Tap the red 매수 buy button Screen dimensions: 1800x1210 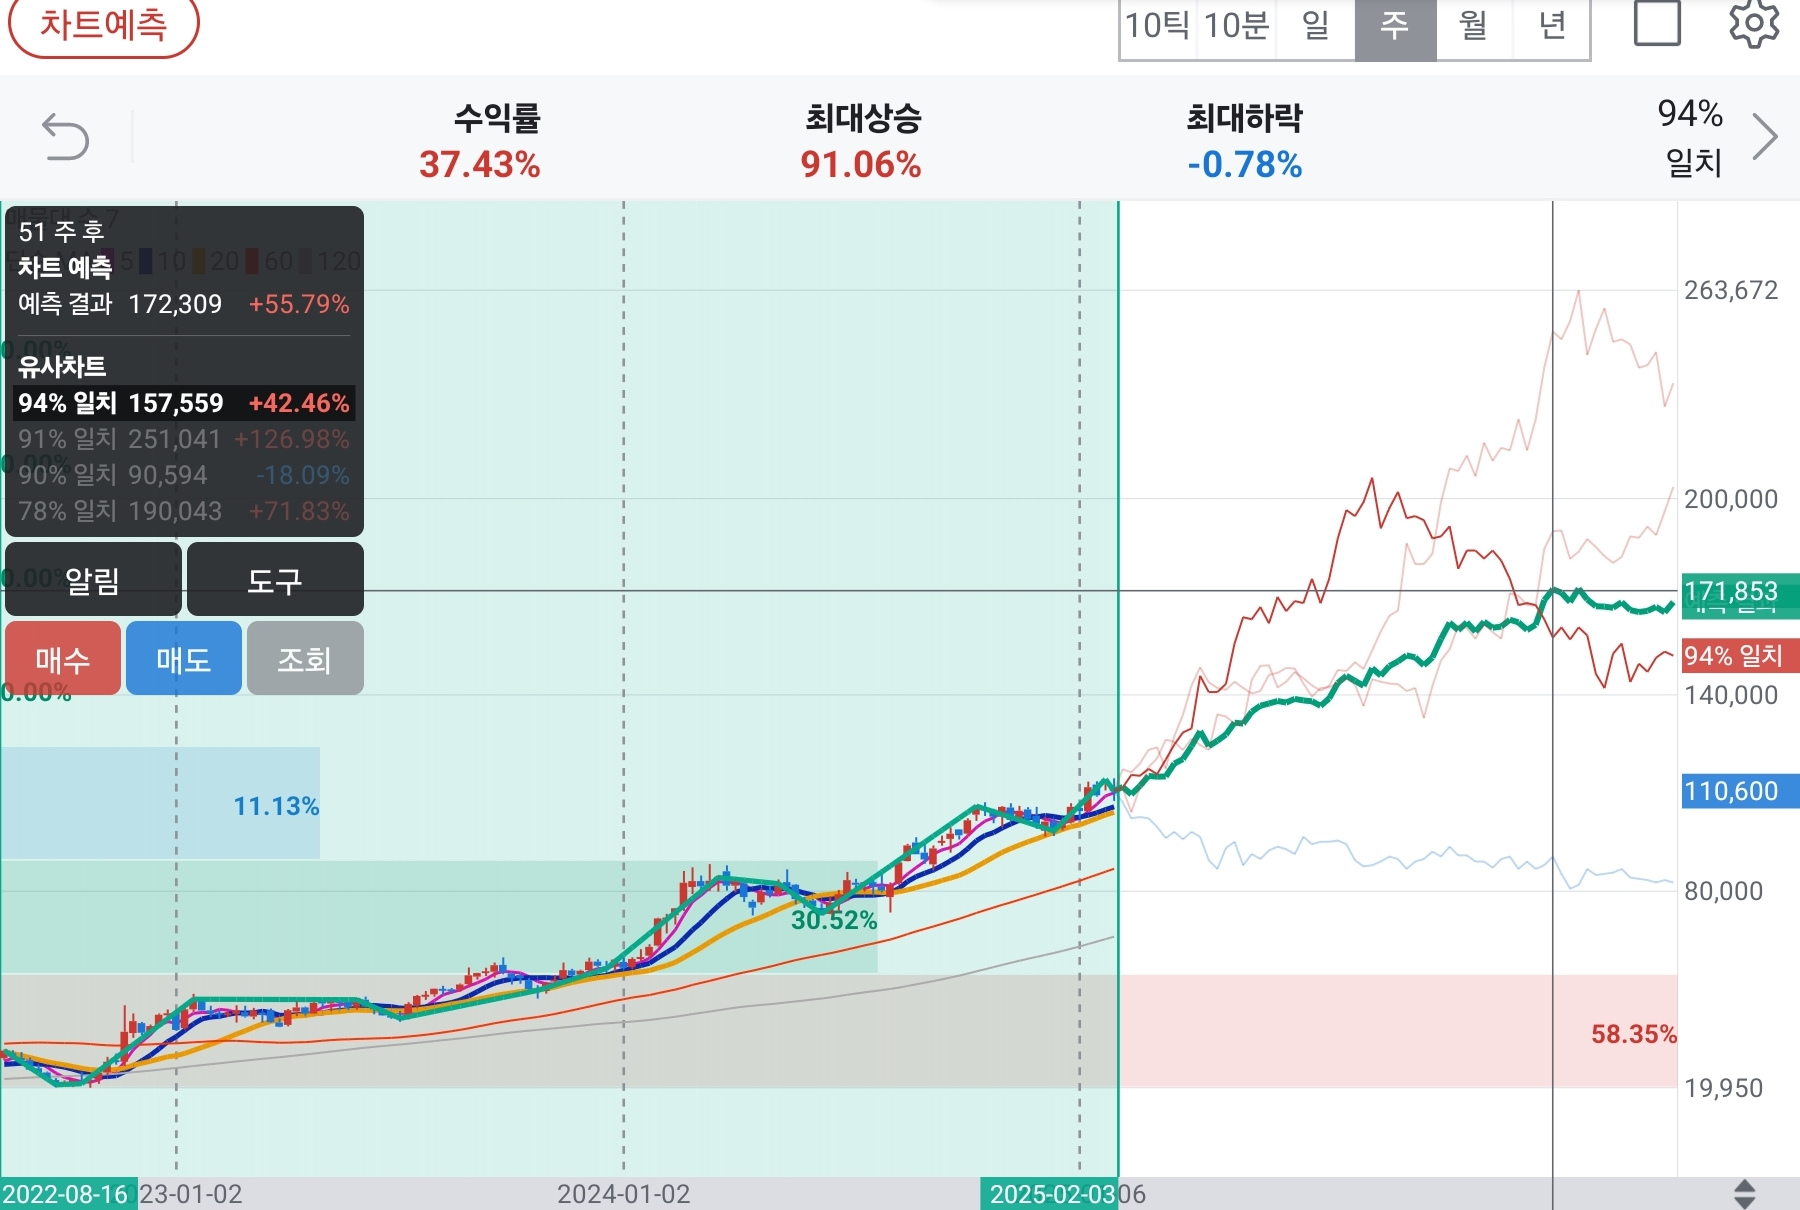click(63, 659)
